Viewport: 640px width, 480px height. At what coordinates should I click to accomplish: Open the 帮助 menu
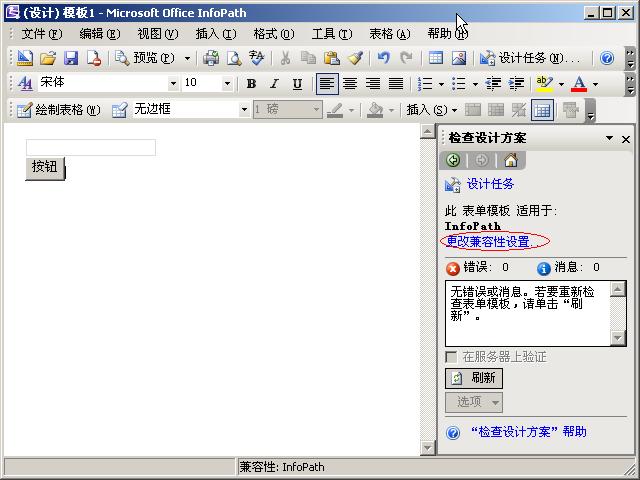click(x=447, y=33)
